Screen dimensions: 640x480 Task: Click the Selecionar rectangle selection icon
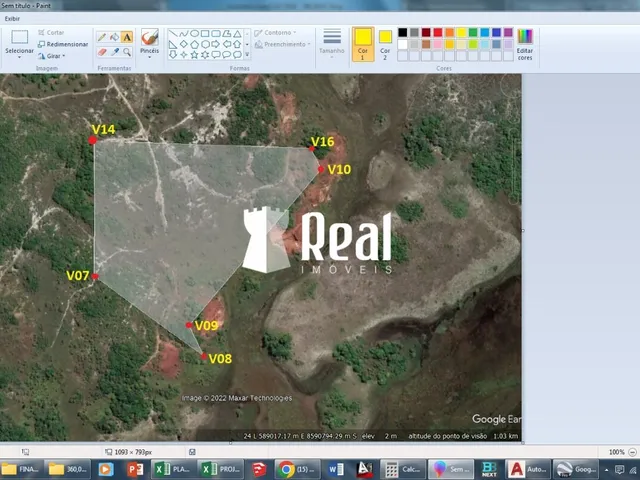point(19,37)
